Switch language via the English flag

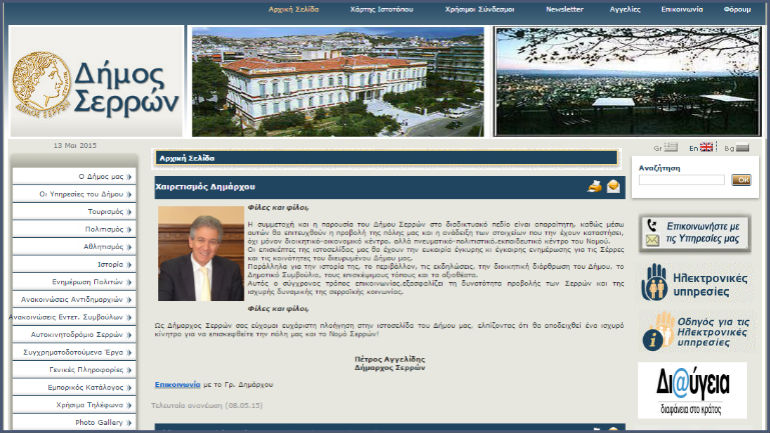coord(706,148)
